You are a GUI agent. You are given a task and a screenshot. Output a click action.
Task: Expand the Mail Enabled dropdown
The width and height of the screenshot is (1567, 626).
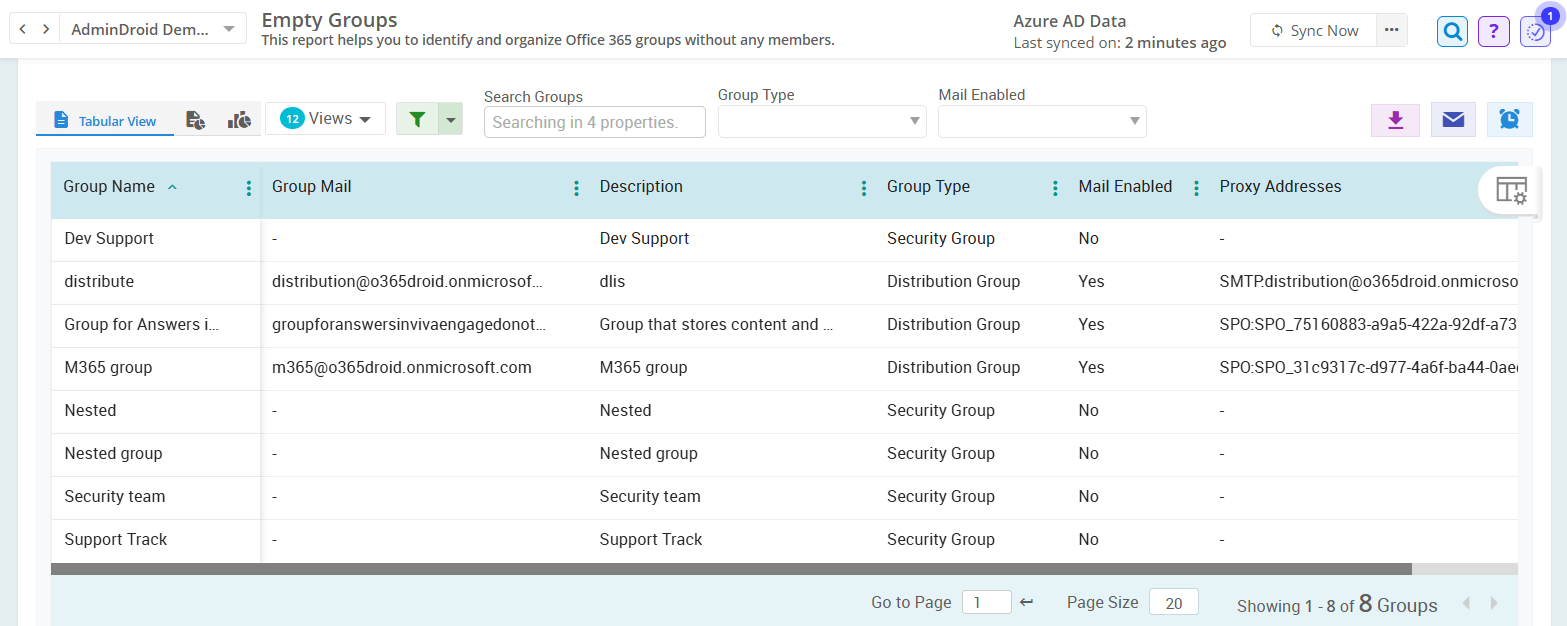click(x=1041, y=121)
